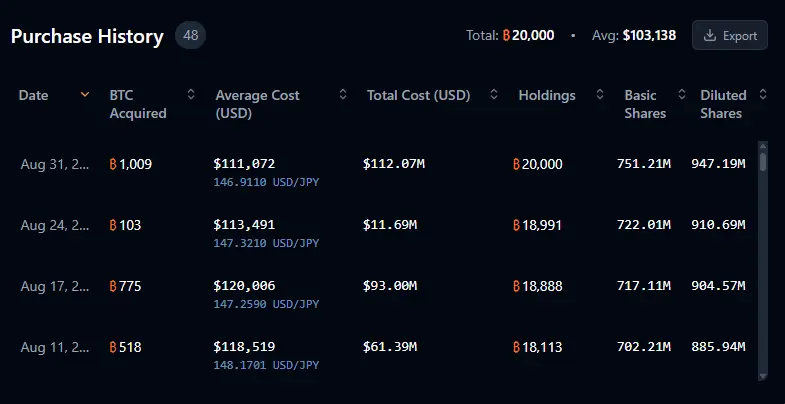This screenshot has height=404, width=785.
Task: Click the scrollbar down arrow
Action: pyautogui.click(x=762, y=376)
